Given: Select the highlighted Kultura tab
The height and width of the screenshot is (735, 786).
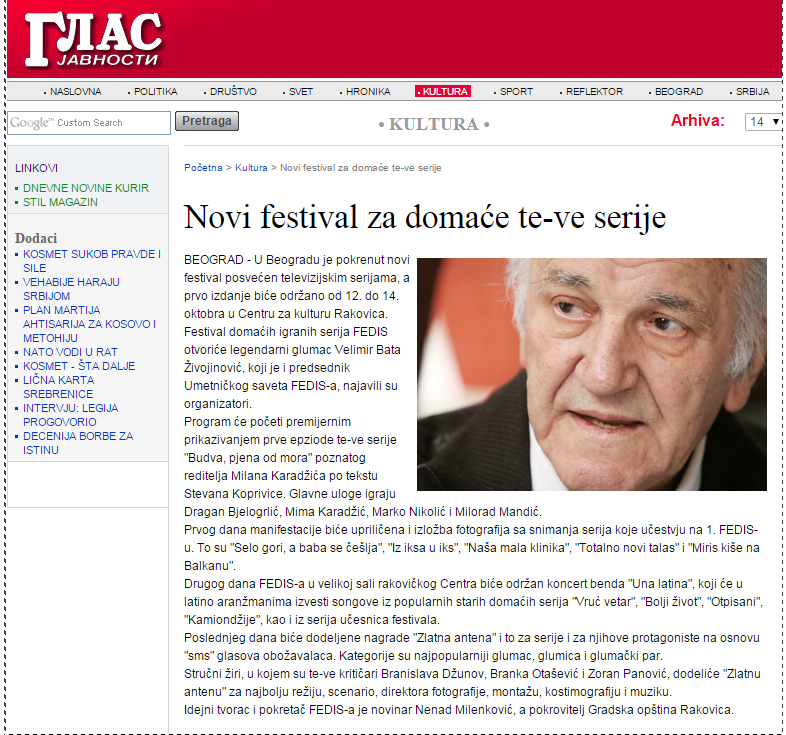Looking at the screenshot, I should pyautogui.click(x=444, y=91).
